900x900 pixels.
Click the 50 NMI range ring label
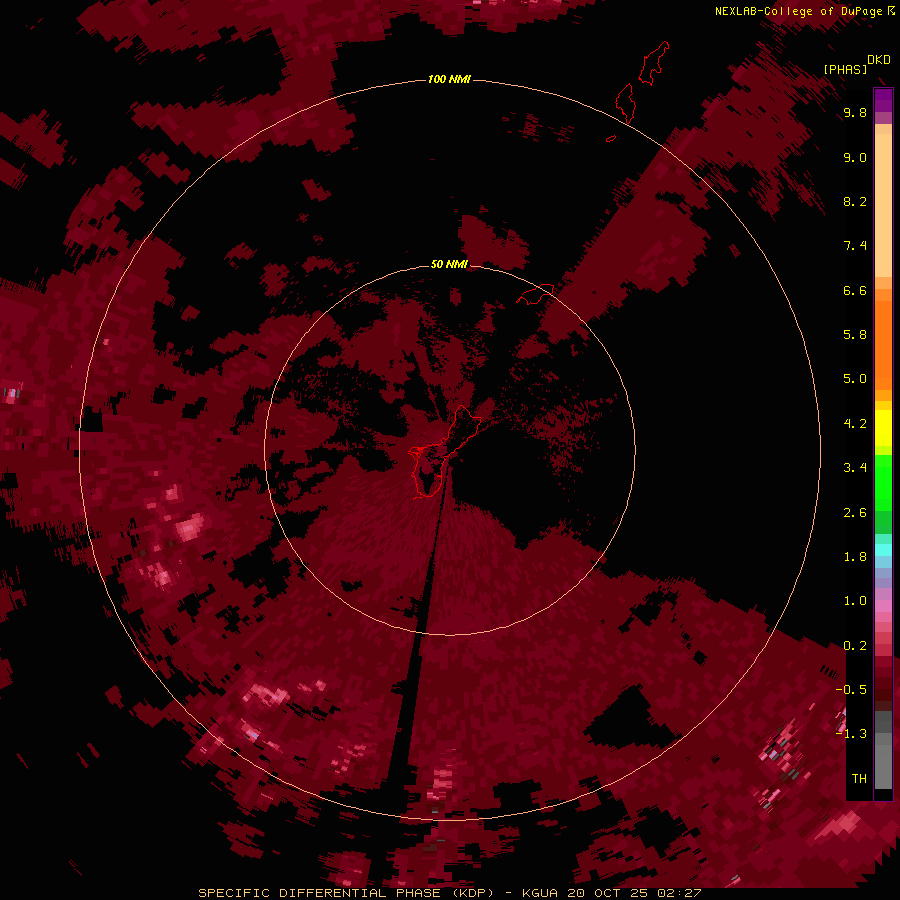click(449, 264)
